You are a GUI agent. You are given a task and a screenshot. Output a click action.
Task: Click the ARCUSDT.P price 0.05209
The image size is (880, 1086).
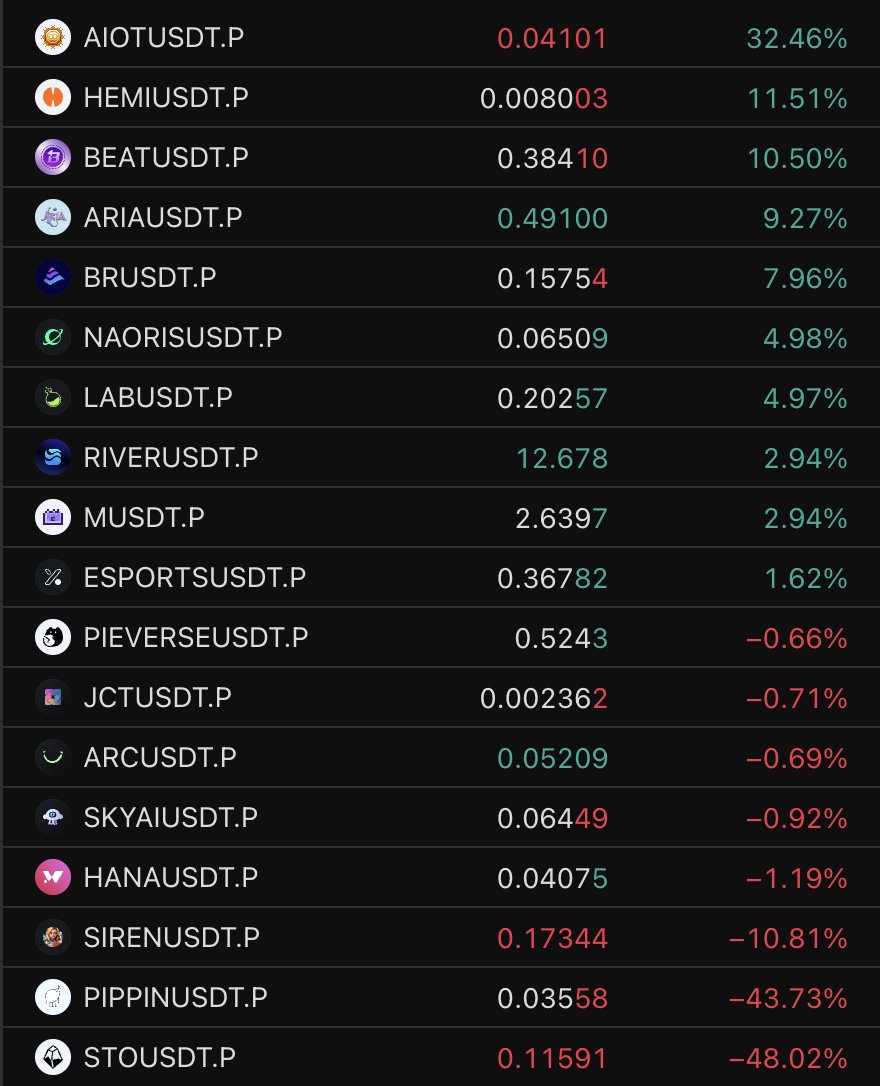click(x=552, y=758)
